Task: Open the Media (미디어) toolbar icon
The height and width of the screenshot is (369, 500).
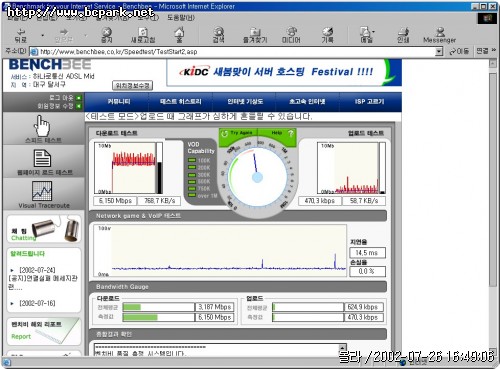Action: point(291,35)
